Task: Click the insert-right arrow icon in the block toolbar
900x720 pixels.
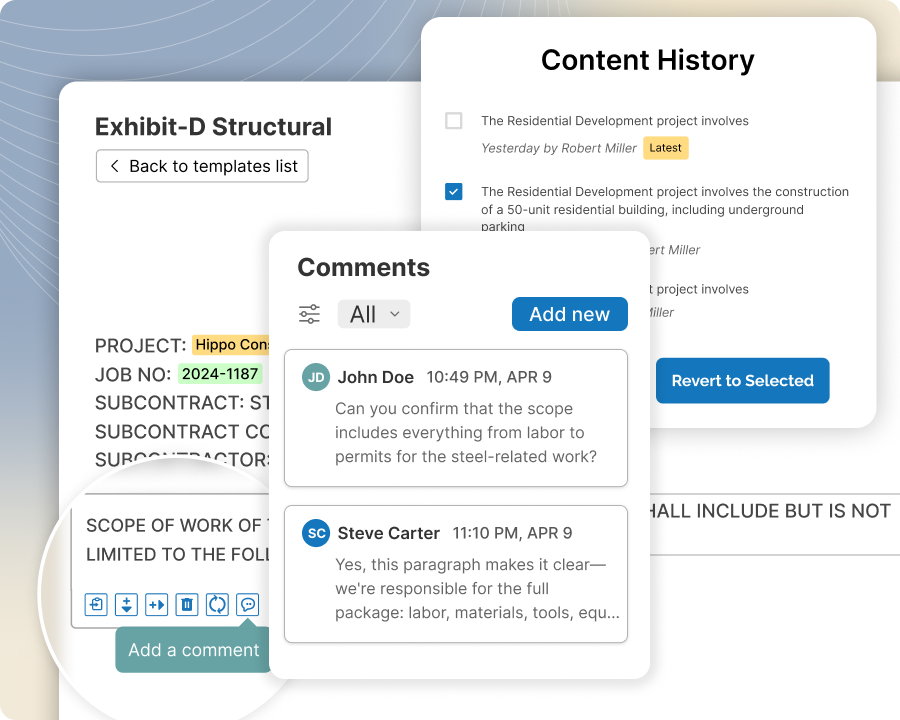Action: click(157, 605)
